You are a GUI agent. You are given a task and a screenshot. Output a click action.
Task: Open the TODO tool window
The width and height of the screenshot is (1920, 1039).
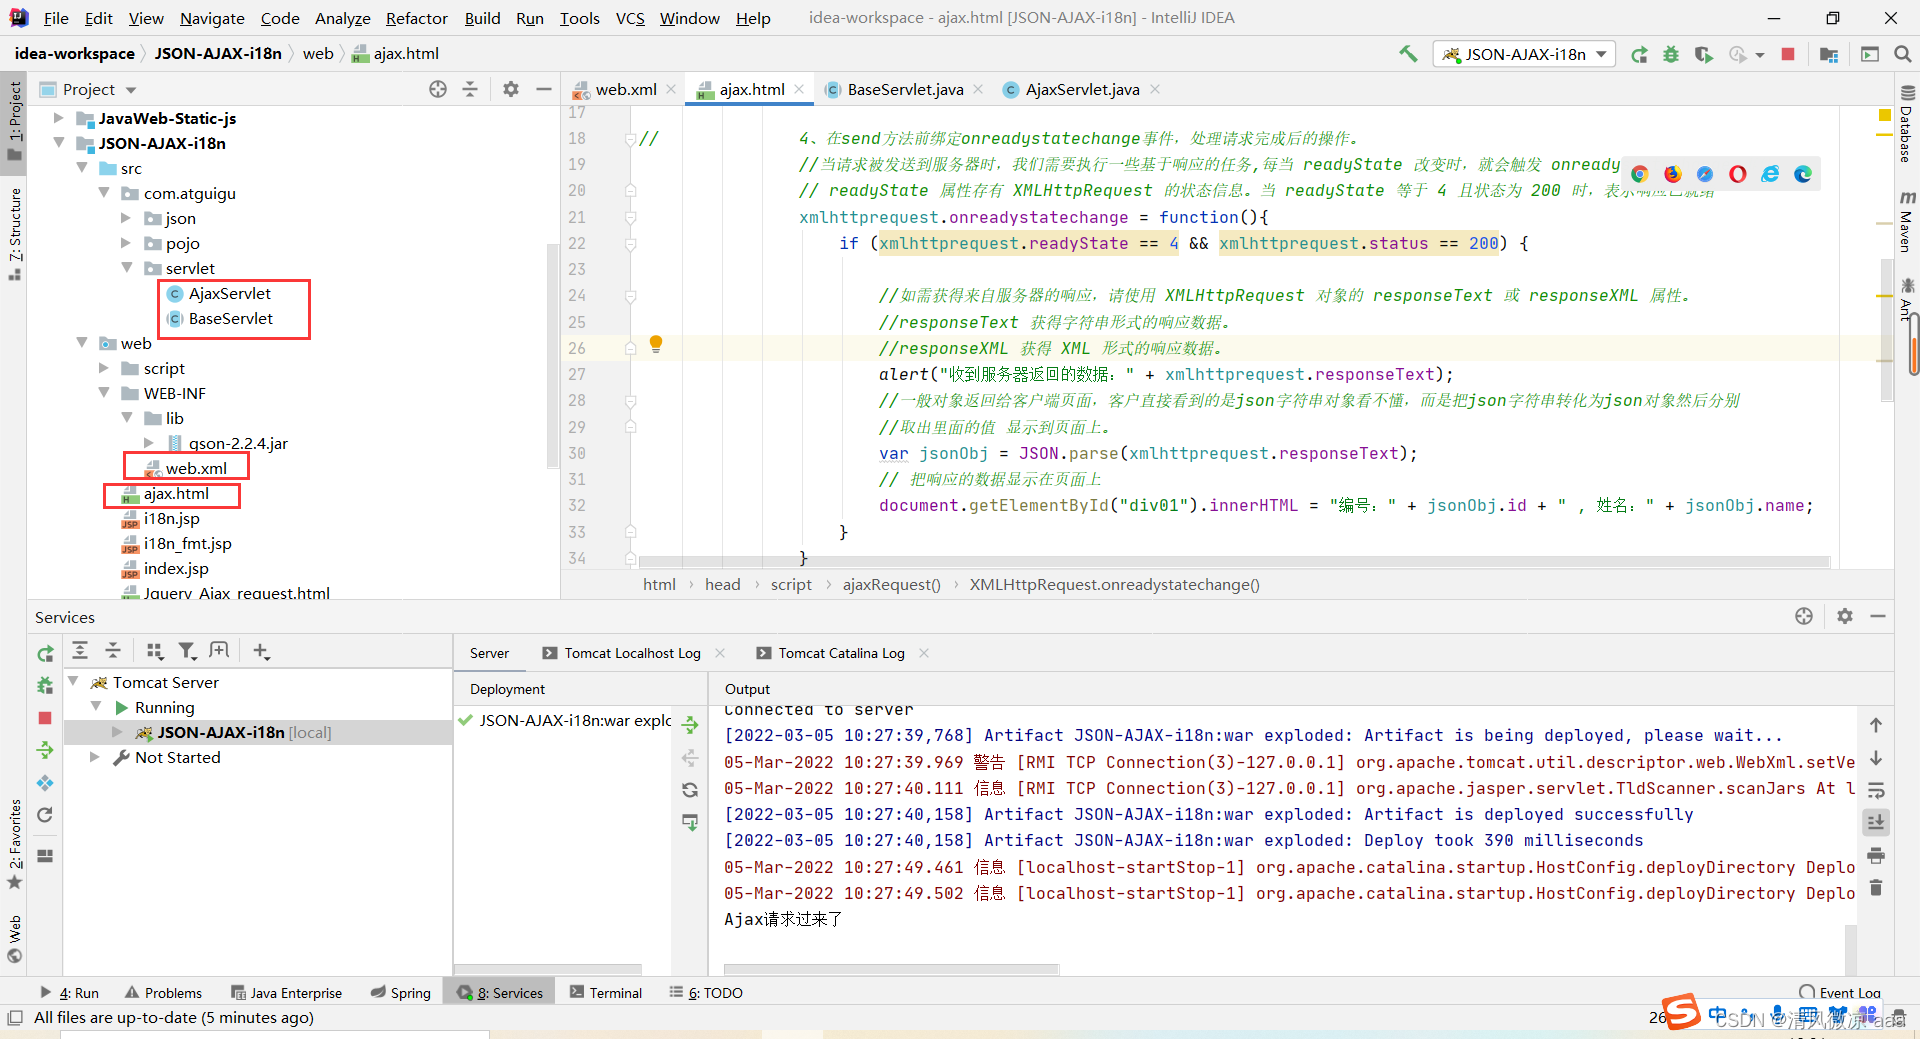pyautogui.click(x=706, y=992)
